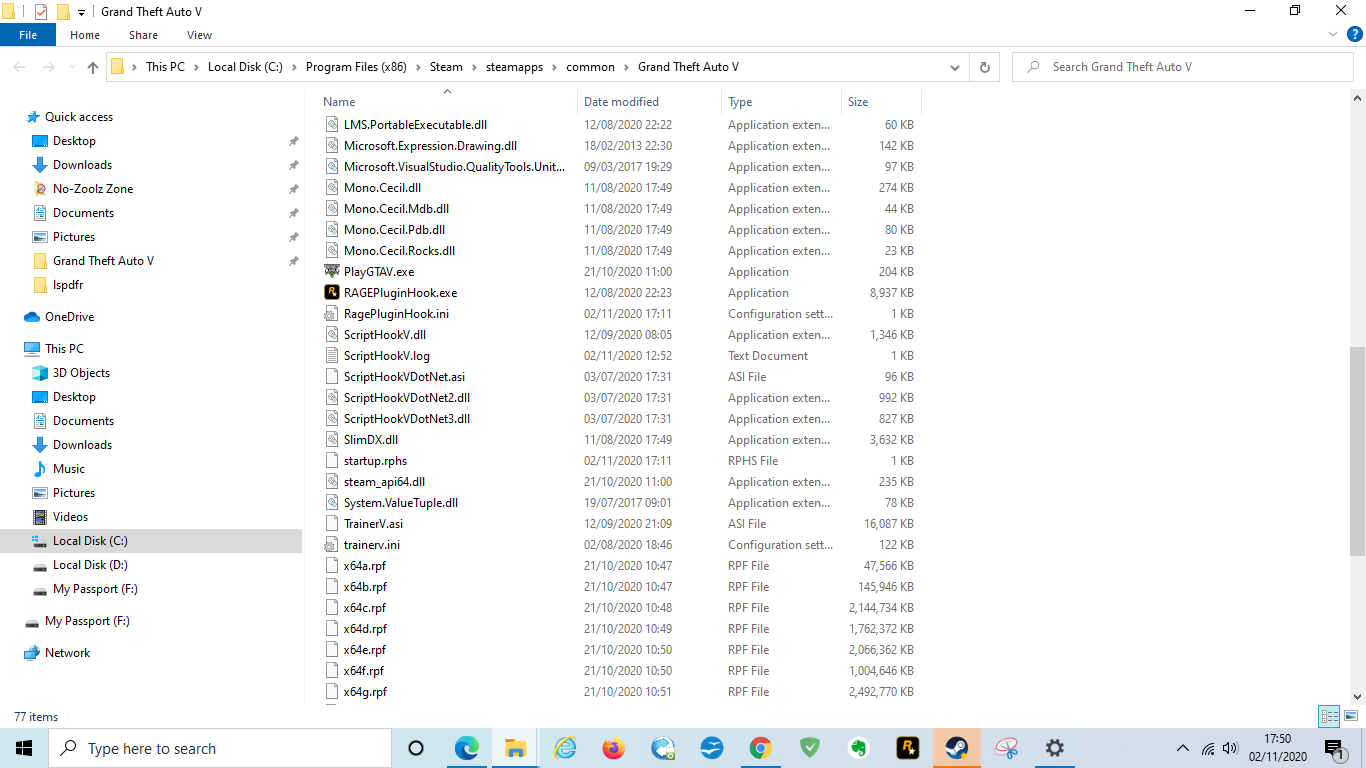The height and width of the screenshot is (768, 1366).
Task: Click the volume speaker tray icon
Action: click(1230, 748)
